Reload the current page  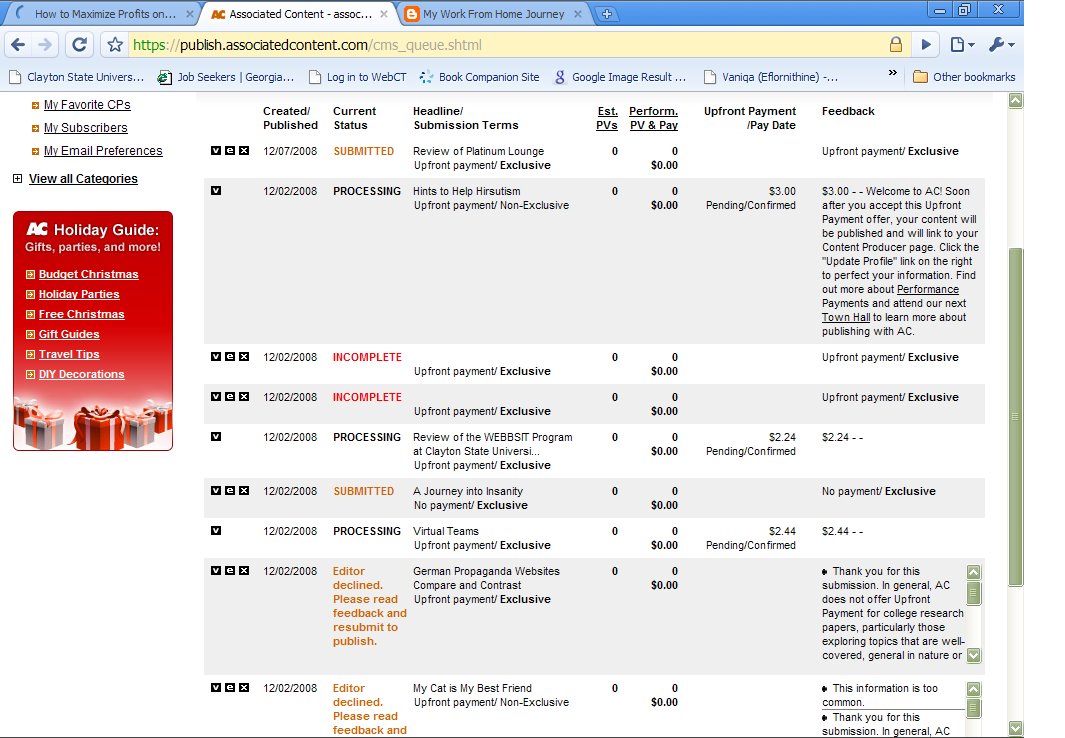coord(79,45)
